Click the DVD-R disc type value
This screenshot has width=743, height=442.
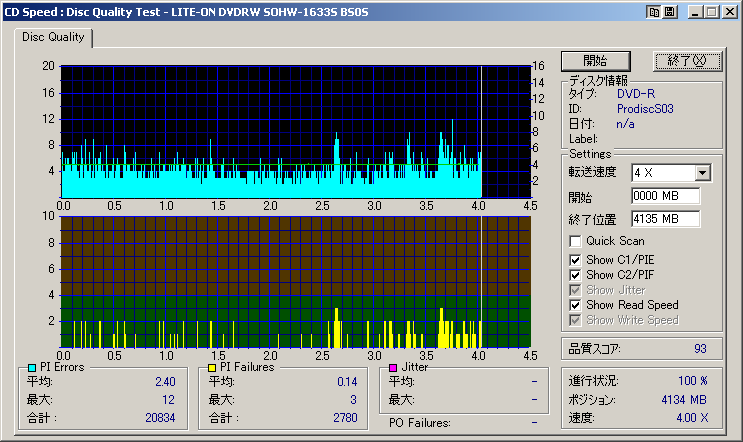(x=636, y=94)
